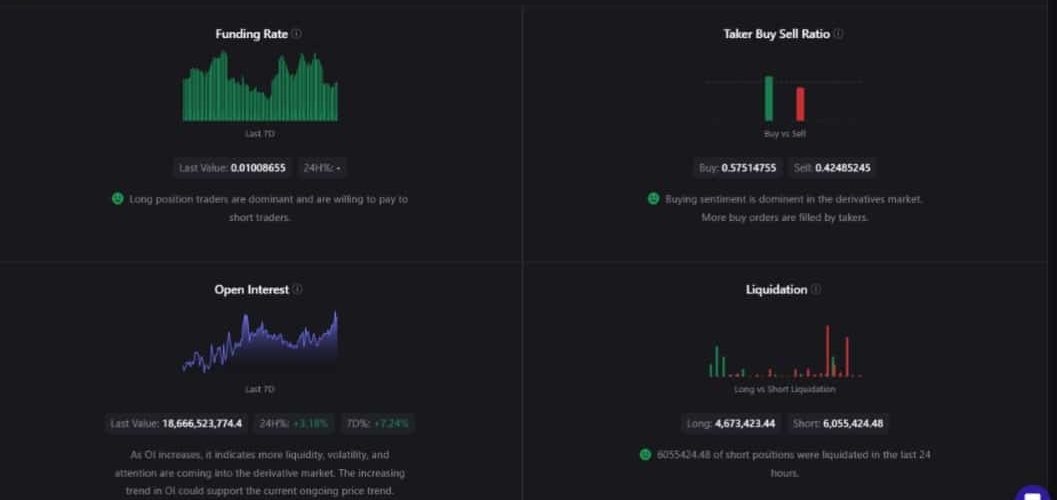Viewport: 1057px width, 500px height.
Task: Click the green smiley under Funding Rate
Action: coord(118,199)
